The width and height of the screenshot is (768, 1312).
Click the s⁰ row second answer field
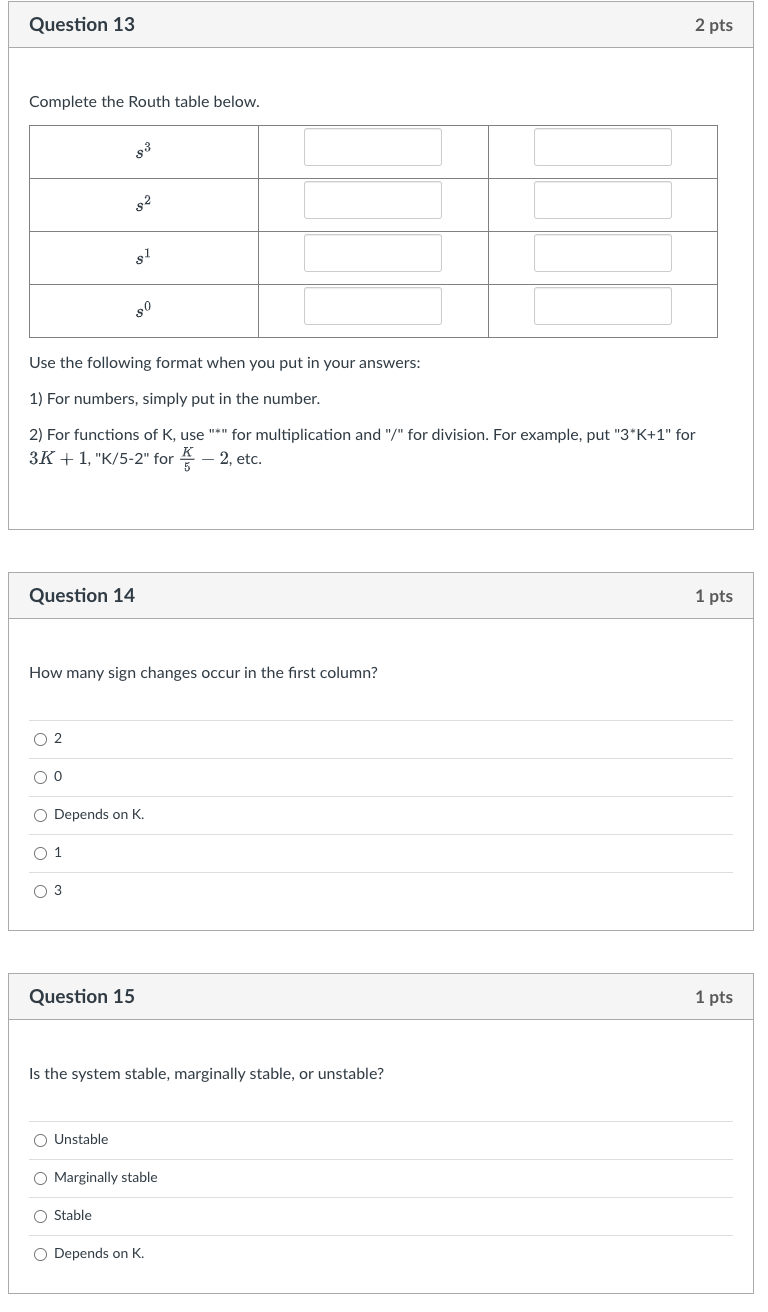pos(602,305)
